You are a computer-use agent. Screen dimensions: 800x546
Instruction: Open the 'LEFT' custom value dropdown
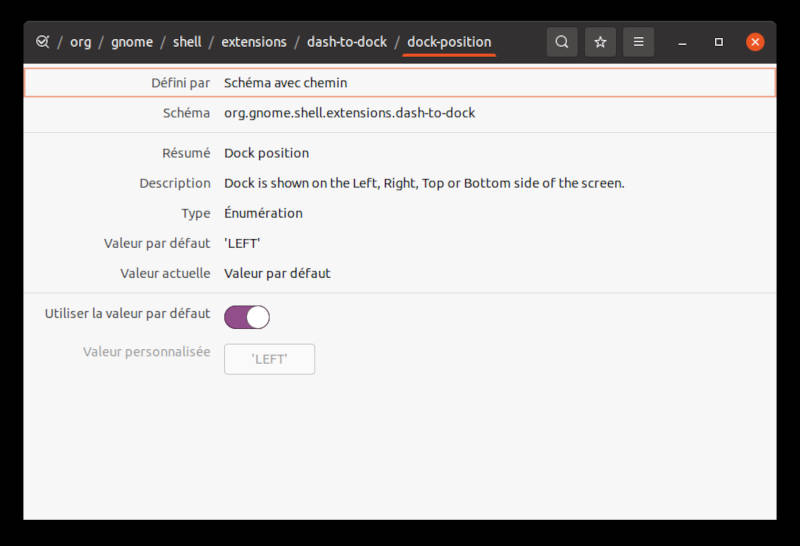point(269,359)
